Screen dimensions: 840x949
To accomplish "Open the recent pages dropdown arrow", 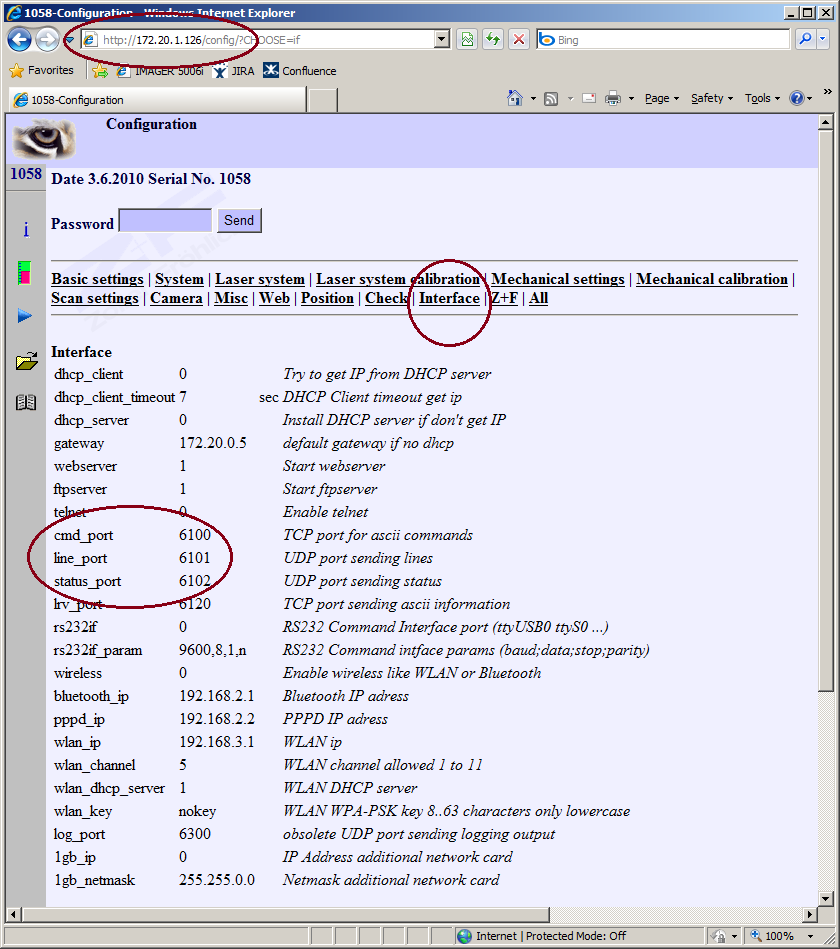I will click(70, 41).
